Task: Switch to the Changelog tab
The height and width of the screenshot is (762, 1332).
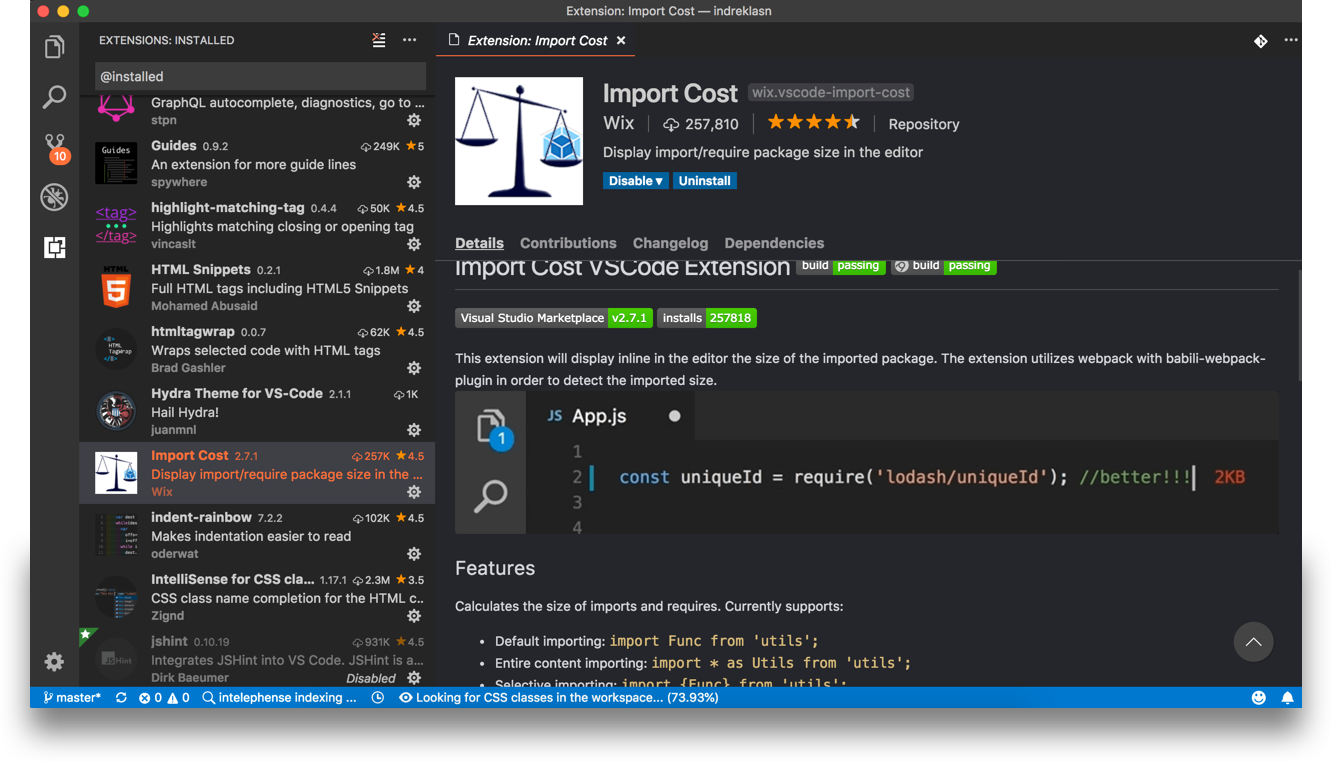Action: (x=670, y=243)
